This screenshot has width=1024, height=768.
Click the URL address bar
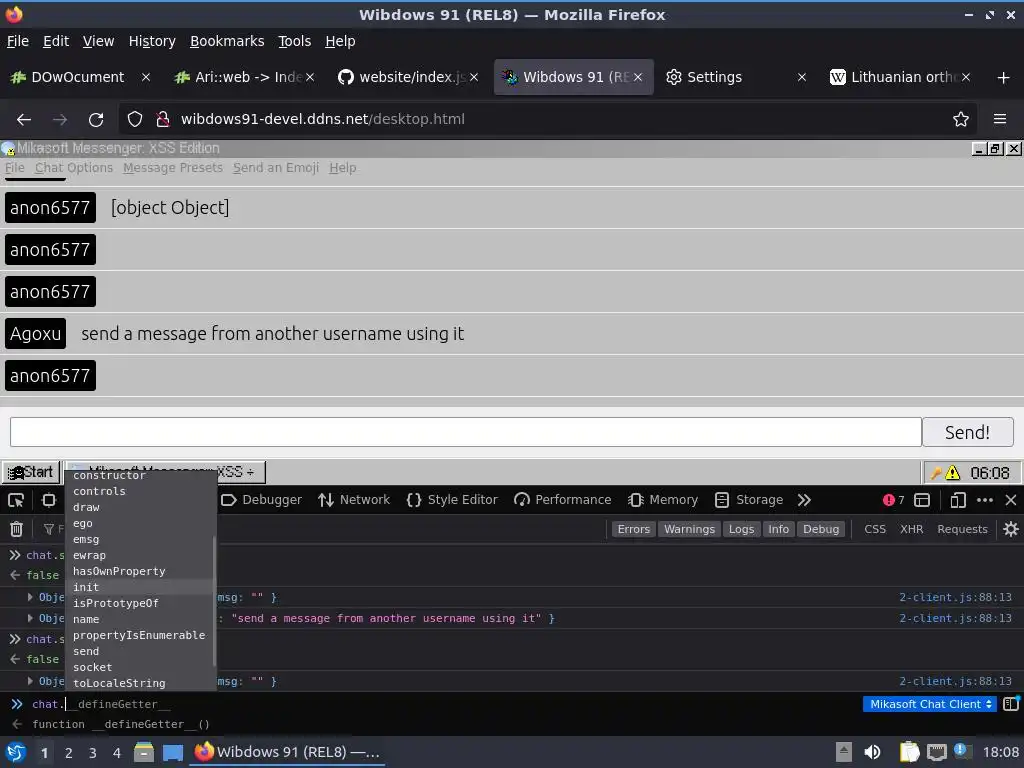[547, 120]
